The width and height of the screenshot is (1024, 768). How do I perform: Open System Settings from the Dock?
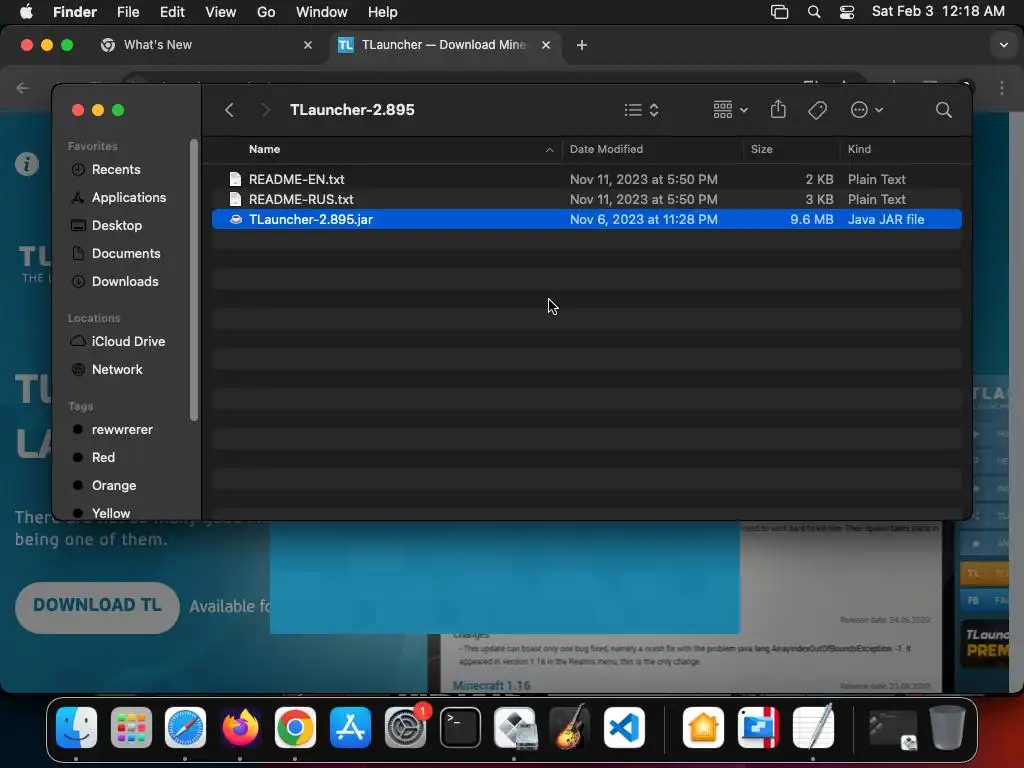click(x=406, y=728)
